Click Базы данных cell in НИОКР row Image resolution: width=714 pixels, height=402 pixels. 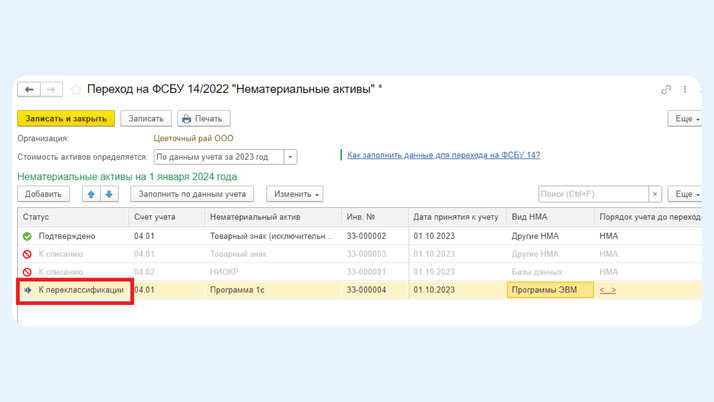[550, 272]
